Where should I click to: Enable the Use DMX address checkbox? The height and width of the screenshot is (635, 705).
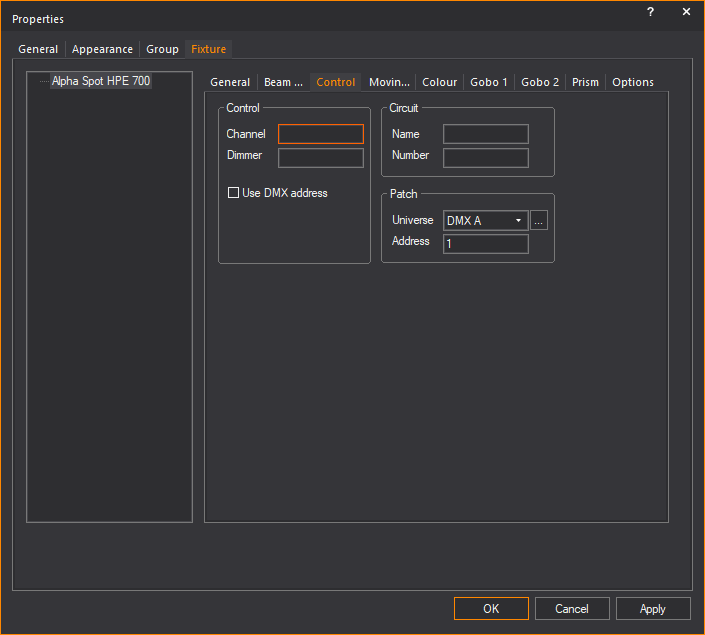point(234,193)
